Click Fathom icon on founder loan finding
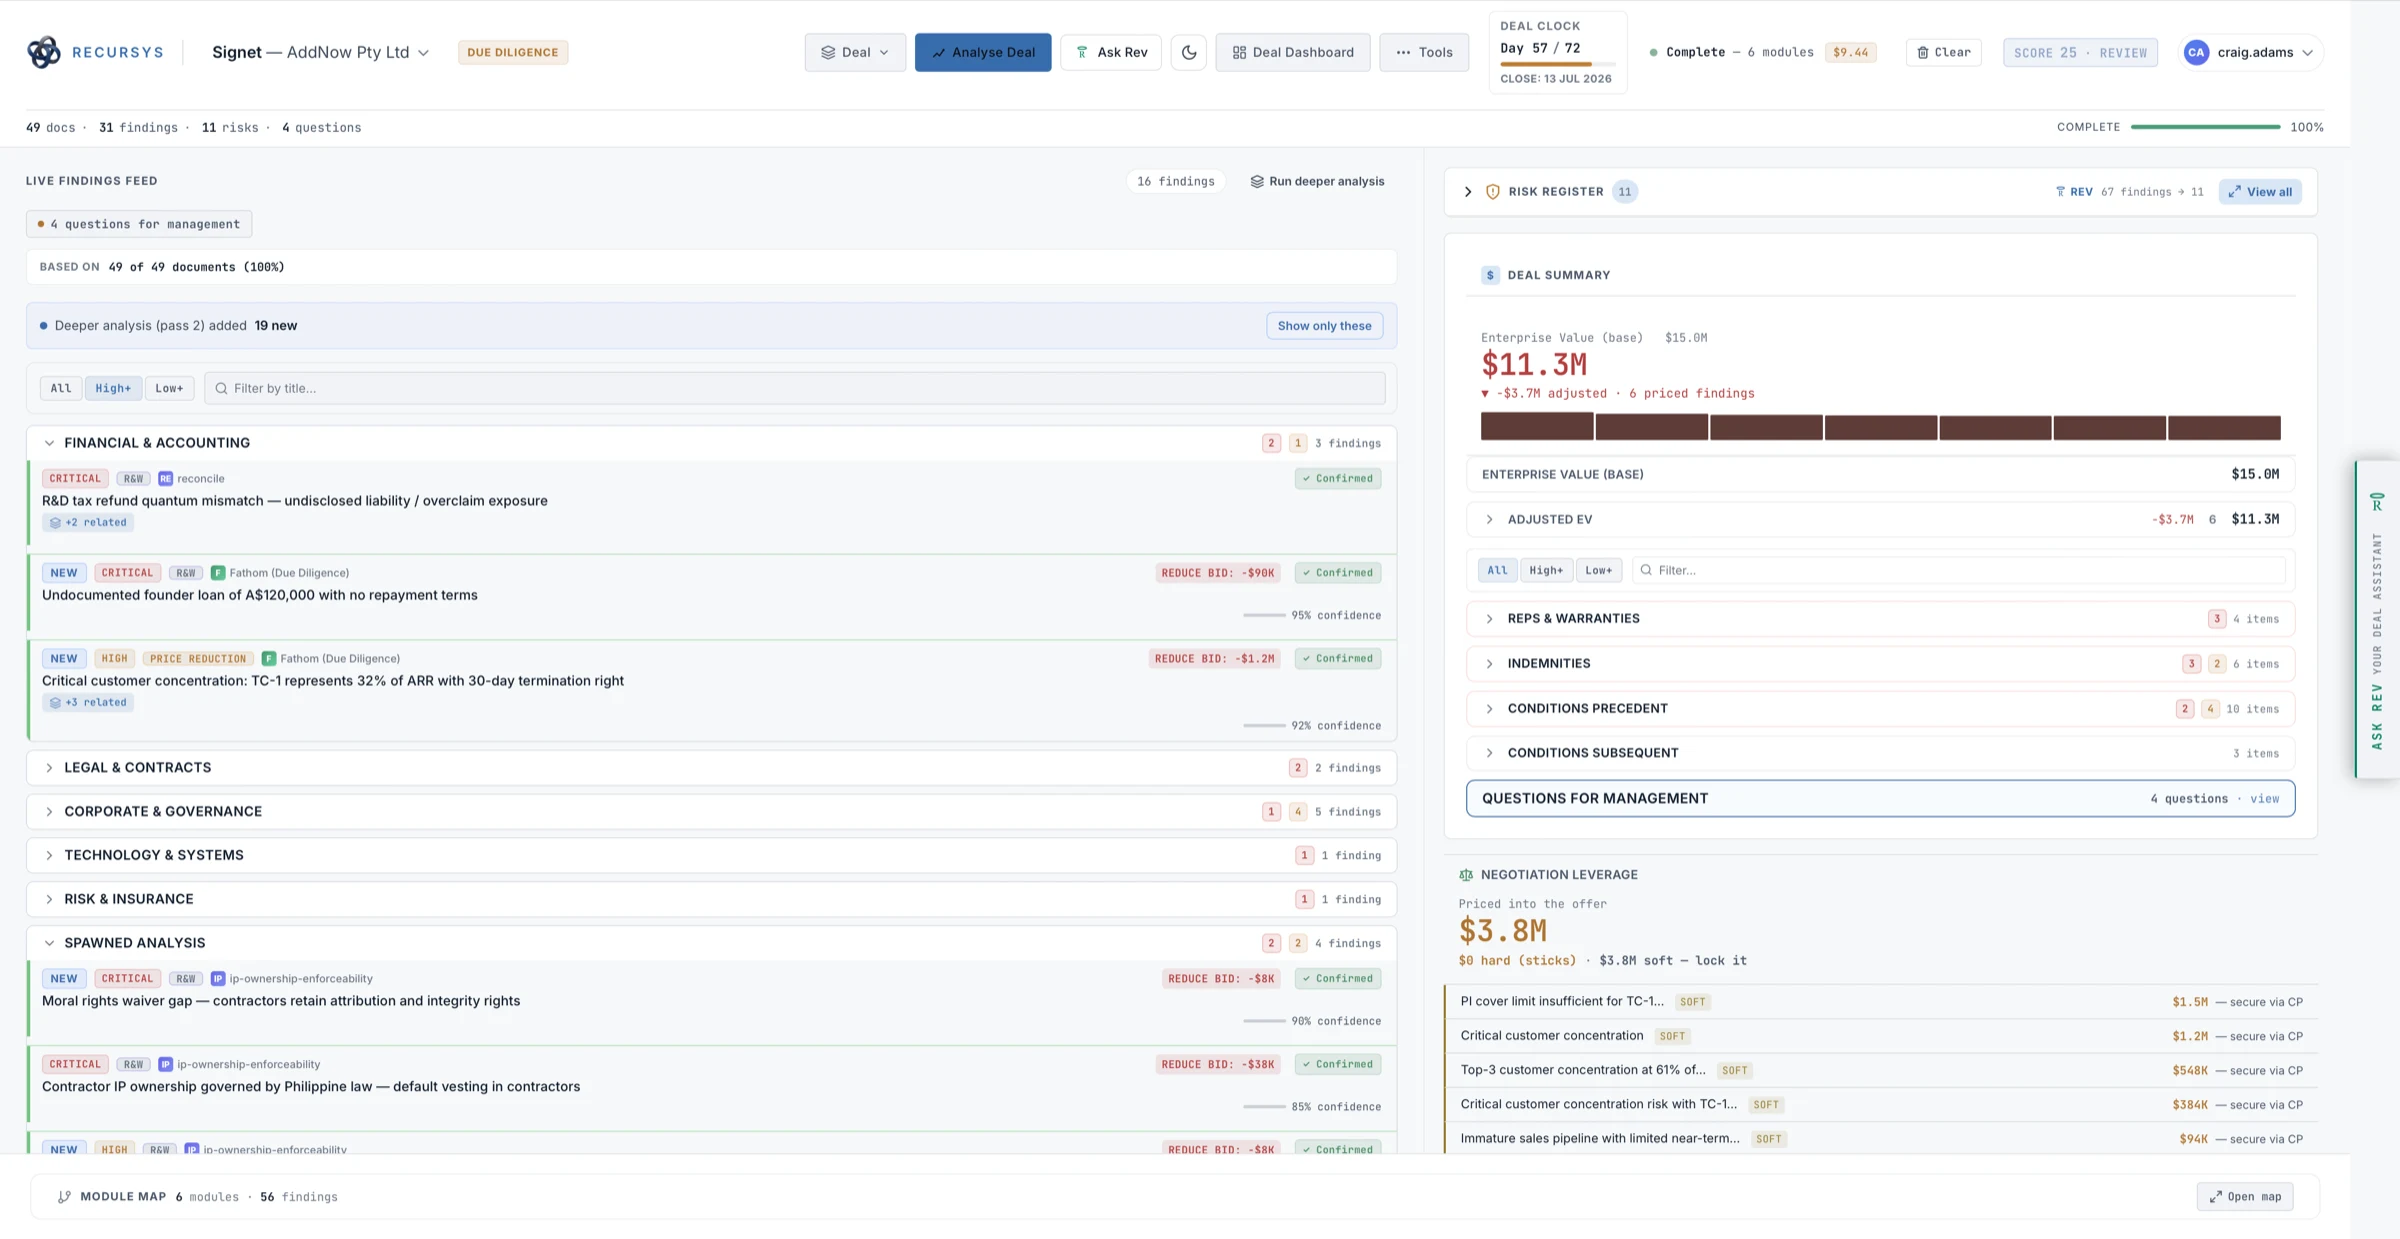Viewport: 2400px width, 1239px height. (x=218, y=573)
